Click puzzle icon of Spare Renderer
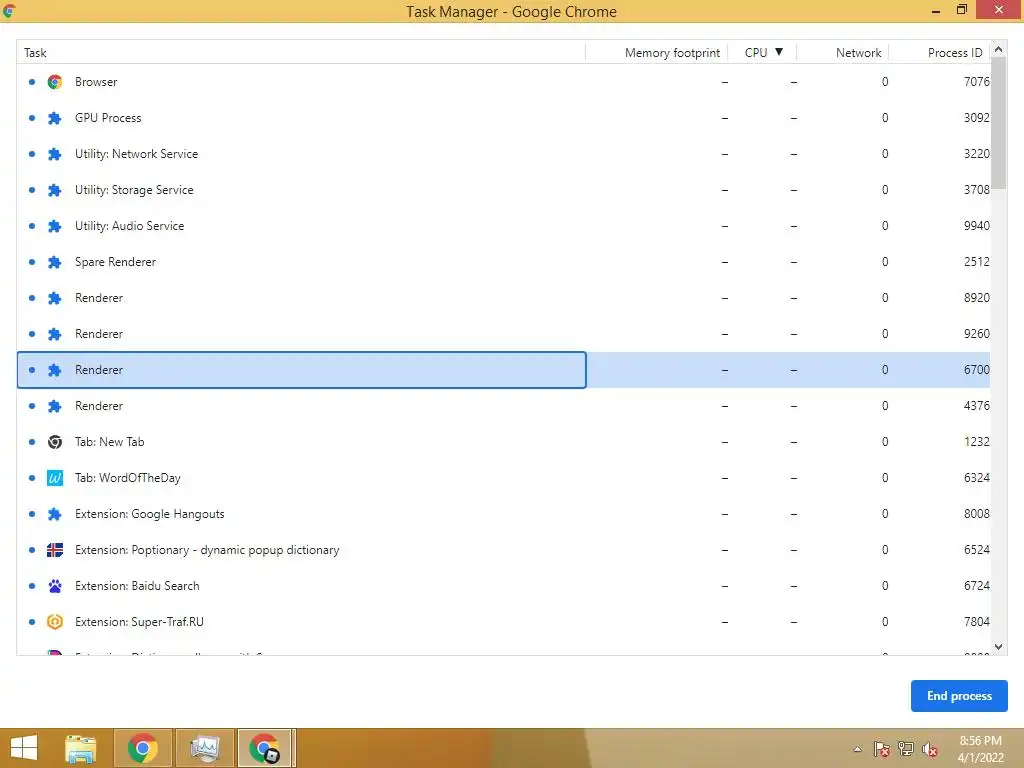The width and height of the screenshot is (1024, 768). (55, 262)
